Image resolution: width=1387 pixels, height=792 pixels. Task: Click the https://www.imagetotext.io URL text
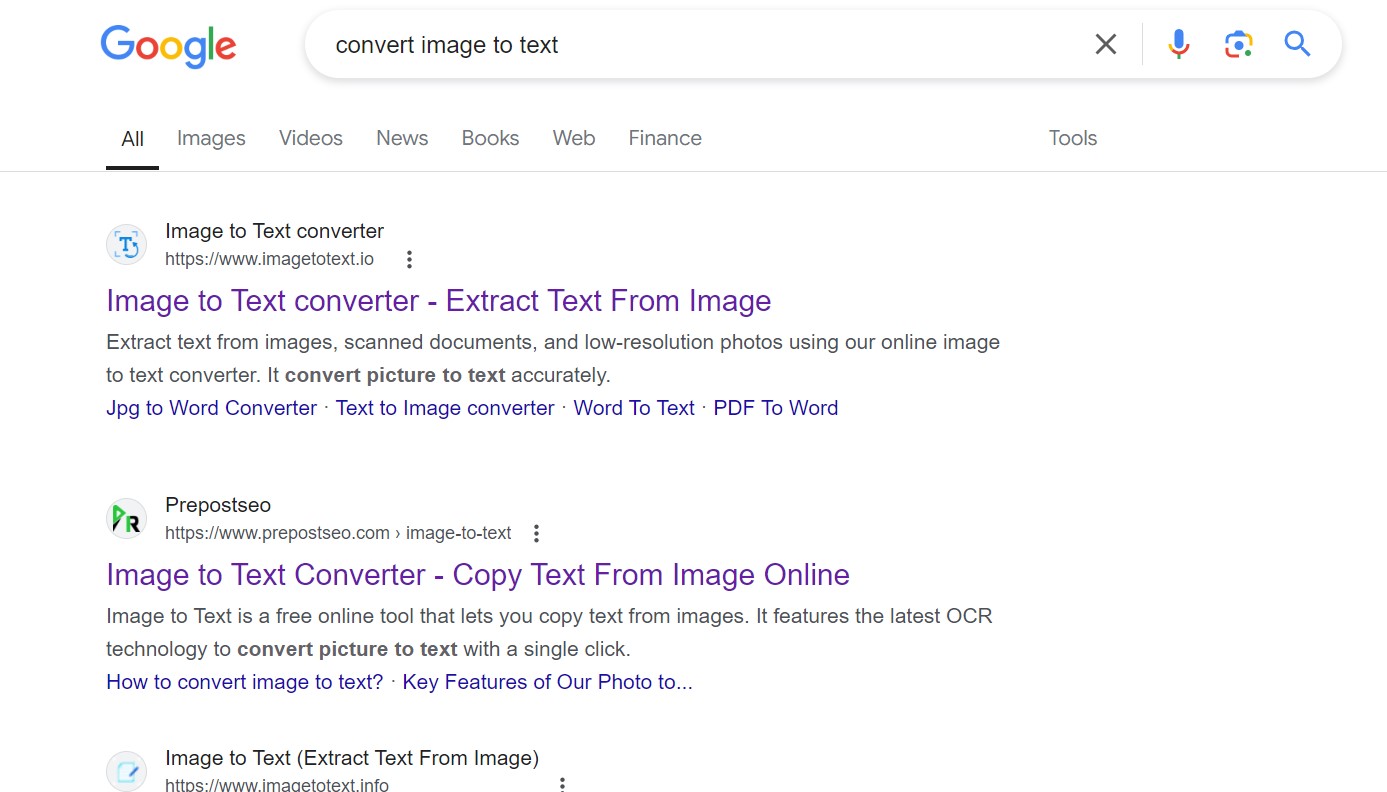point(269,259)
